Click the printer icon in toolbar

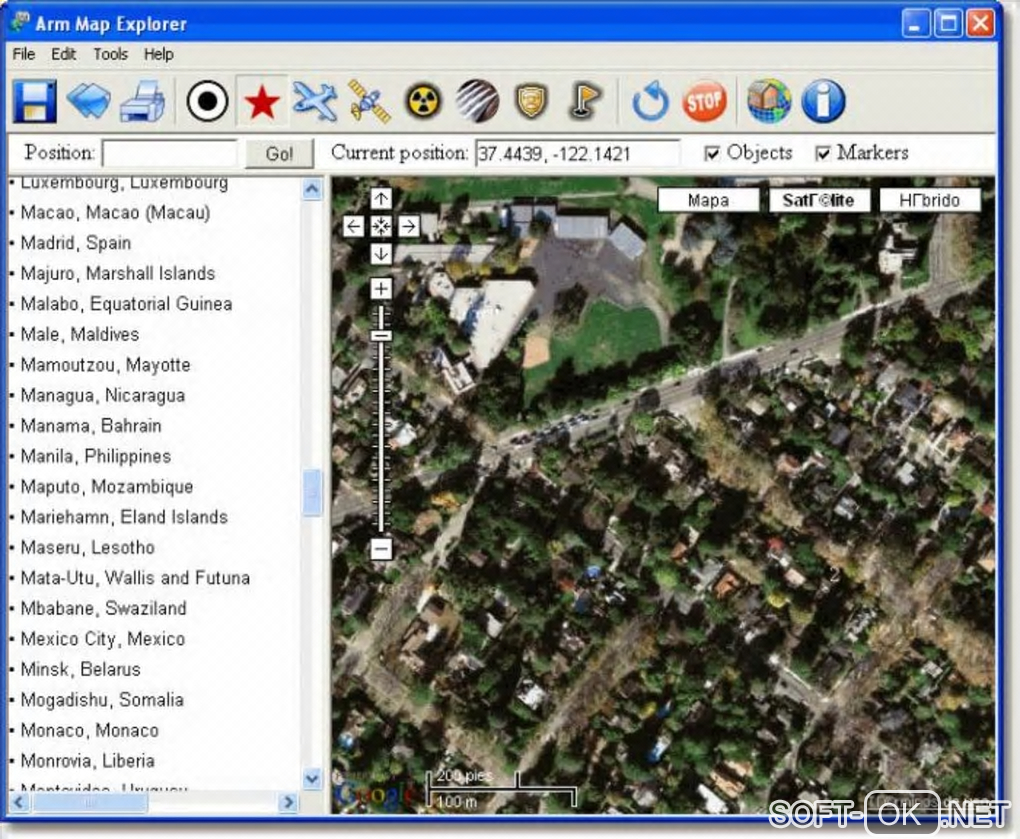[143, 102]
